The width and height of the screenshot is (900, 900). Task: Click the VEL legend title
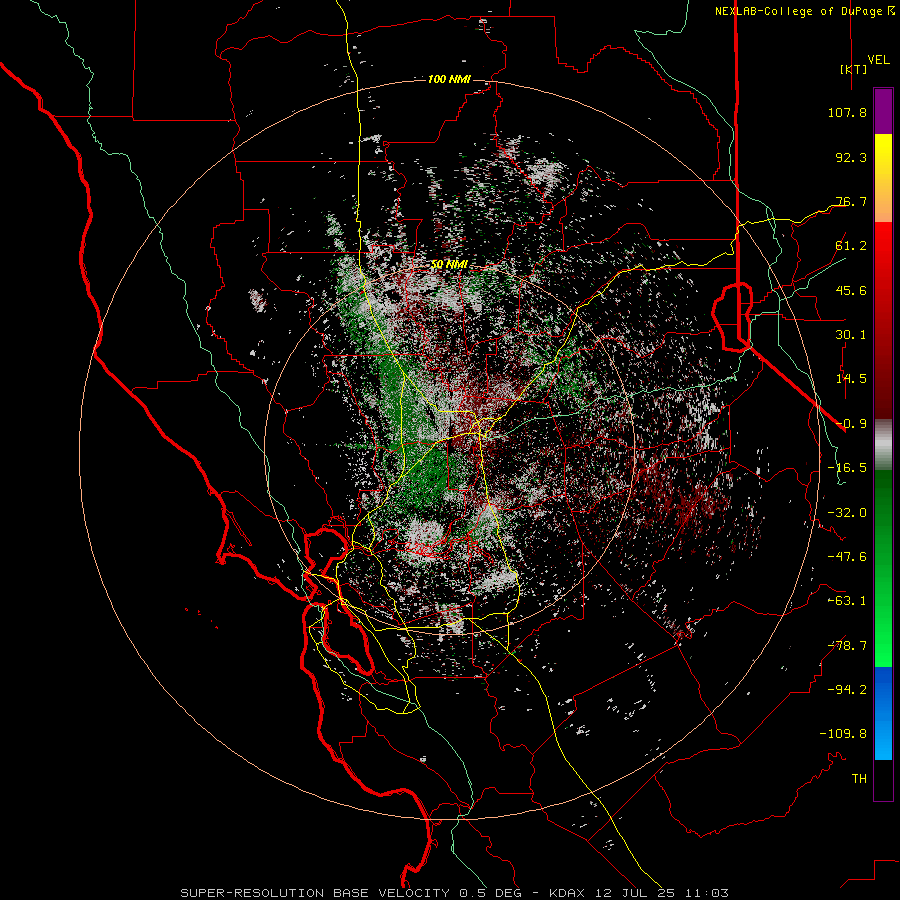[878, 60]
